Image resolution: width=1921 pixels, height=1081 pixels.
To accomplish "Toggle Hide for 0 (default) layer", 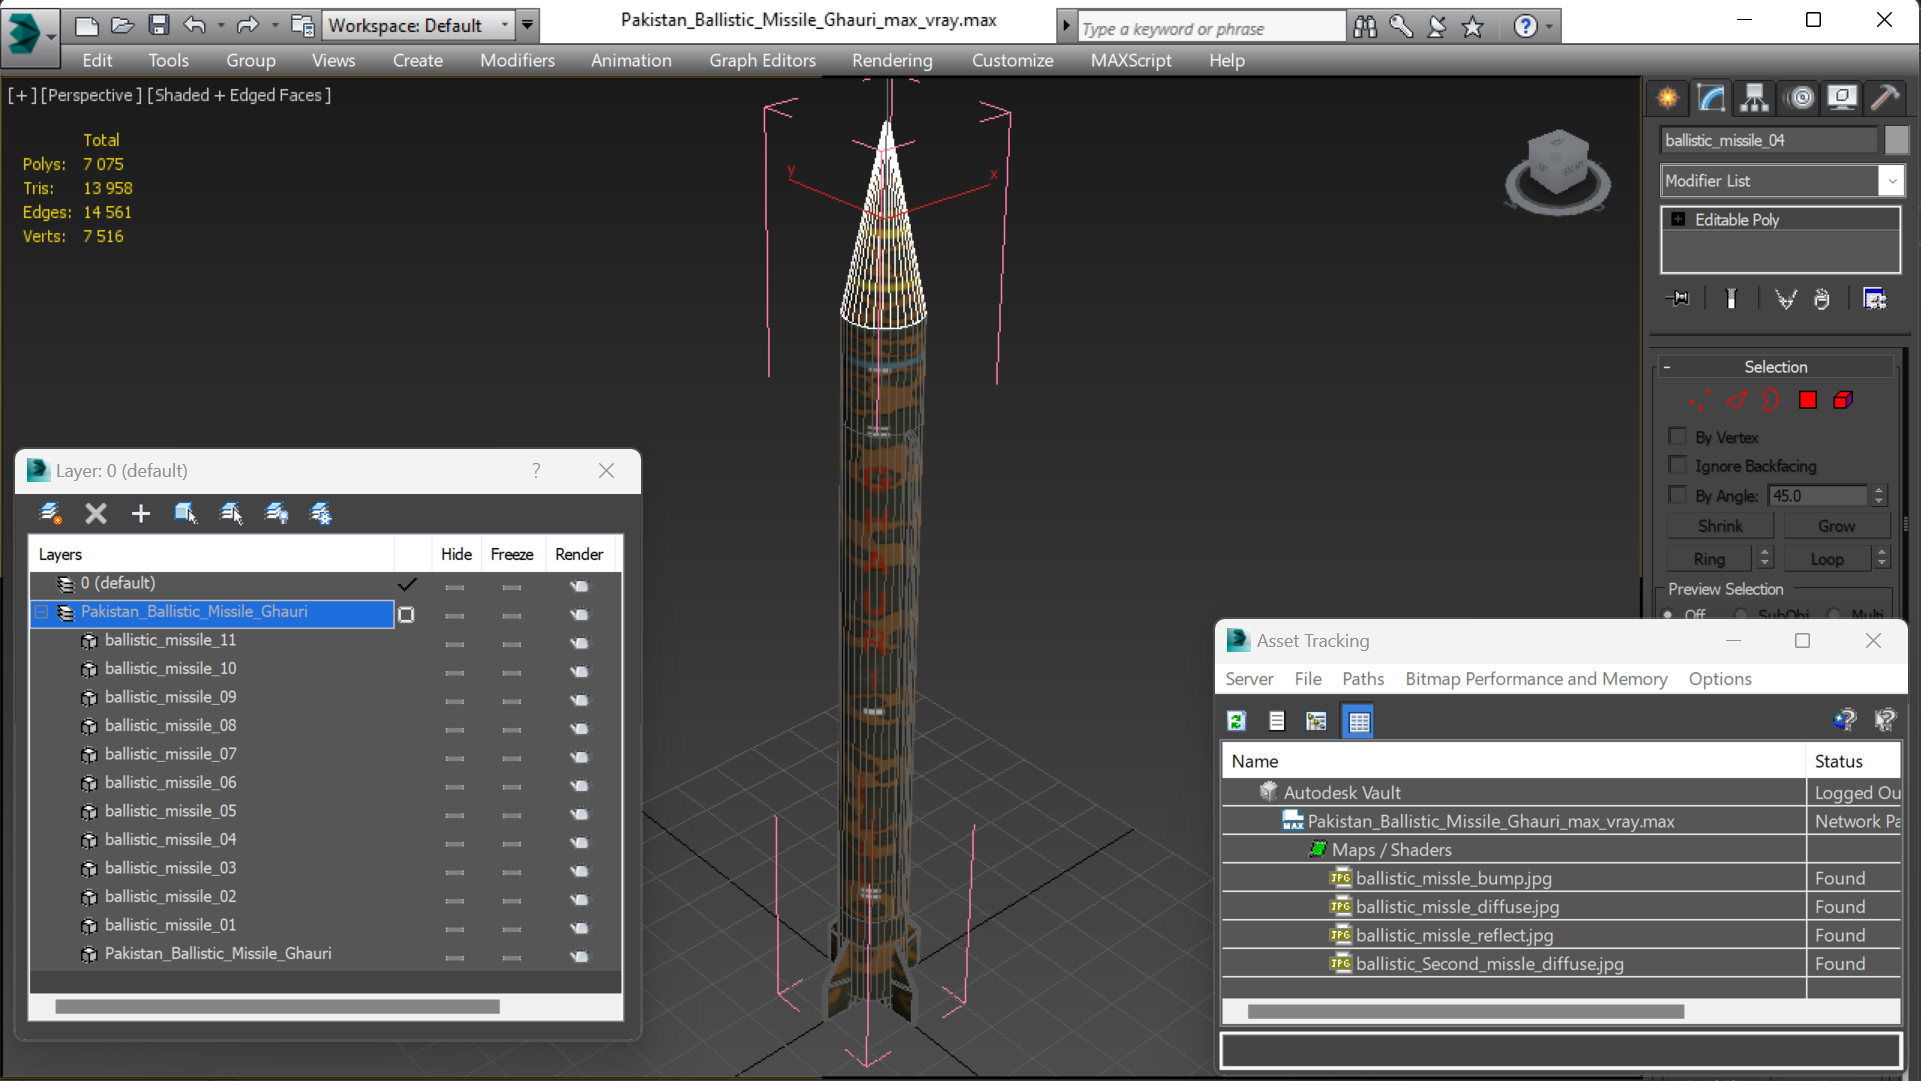I will pos(455,587).
